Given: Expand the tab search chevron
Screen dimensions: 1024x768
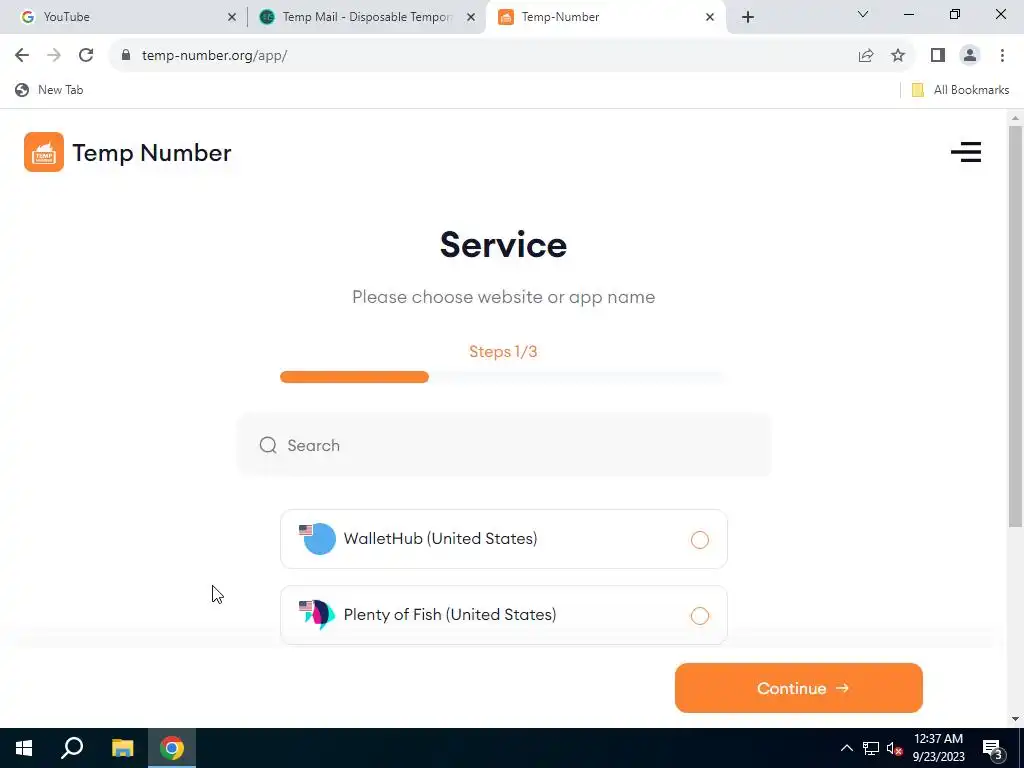Looking at the screenshot, I should click(x=863, y=14).
